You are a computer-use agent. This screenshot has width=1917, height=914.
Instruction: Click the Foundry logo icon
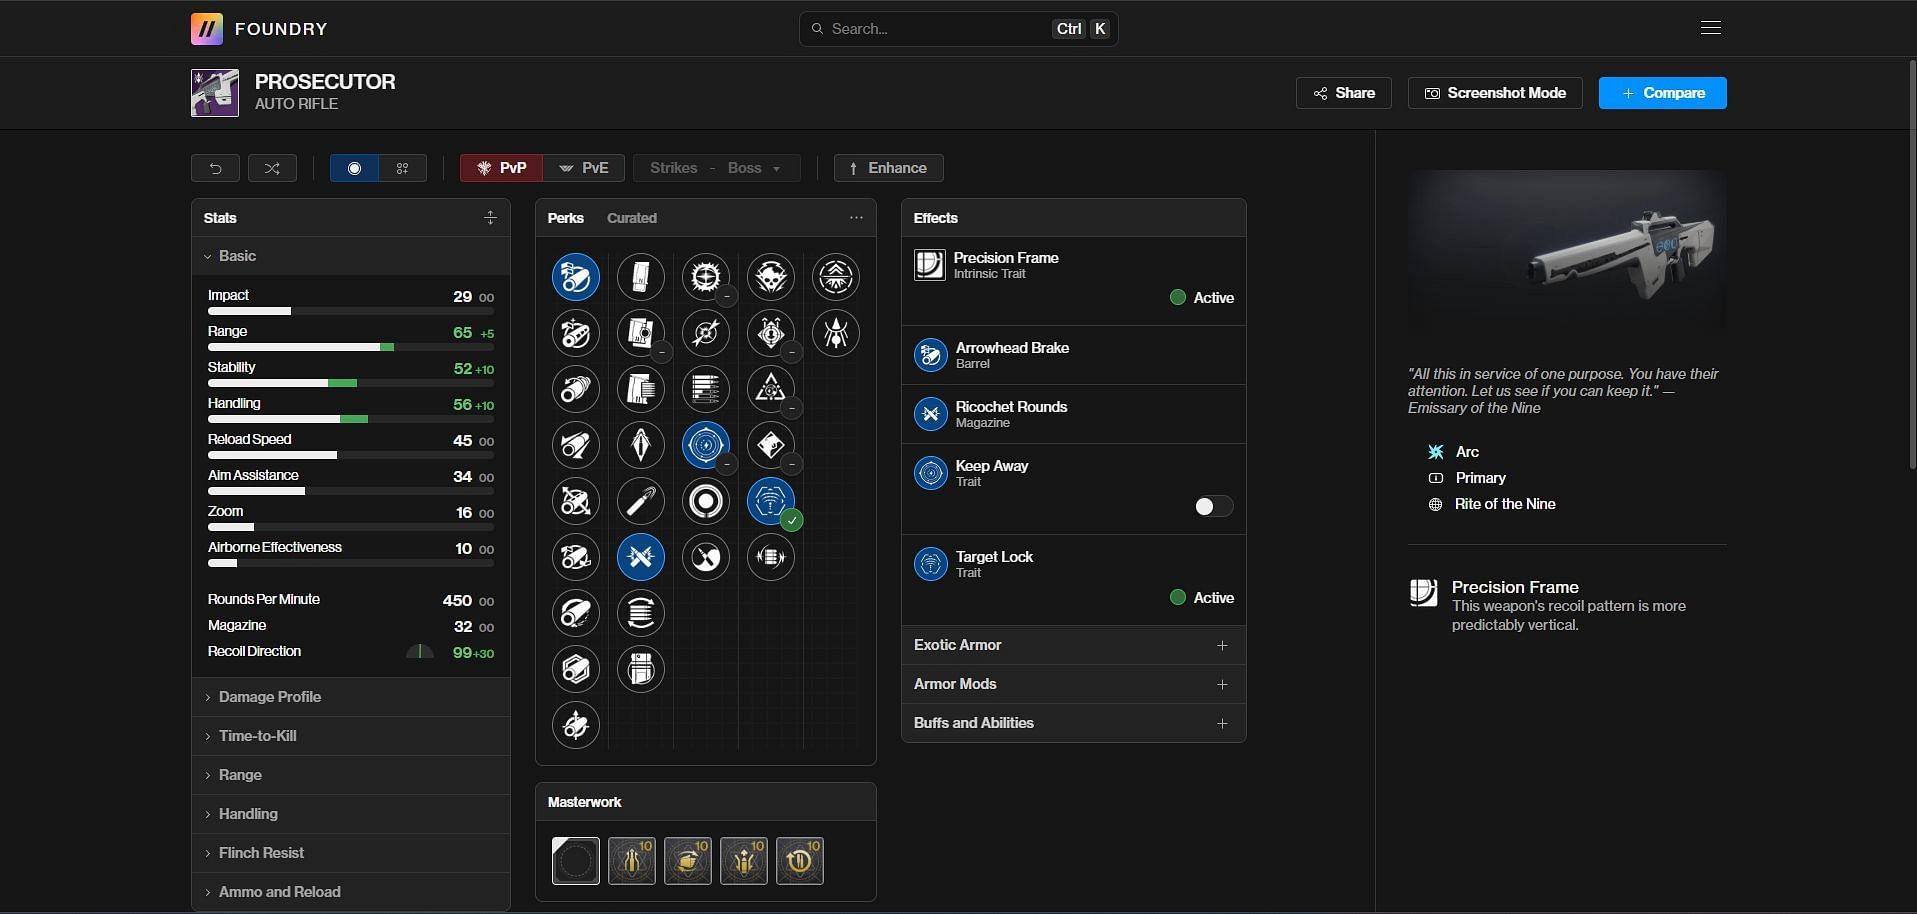pyautogui.click(x=207, y=29)
